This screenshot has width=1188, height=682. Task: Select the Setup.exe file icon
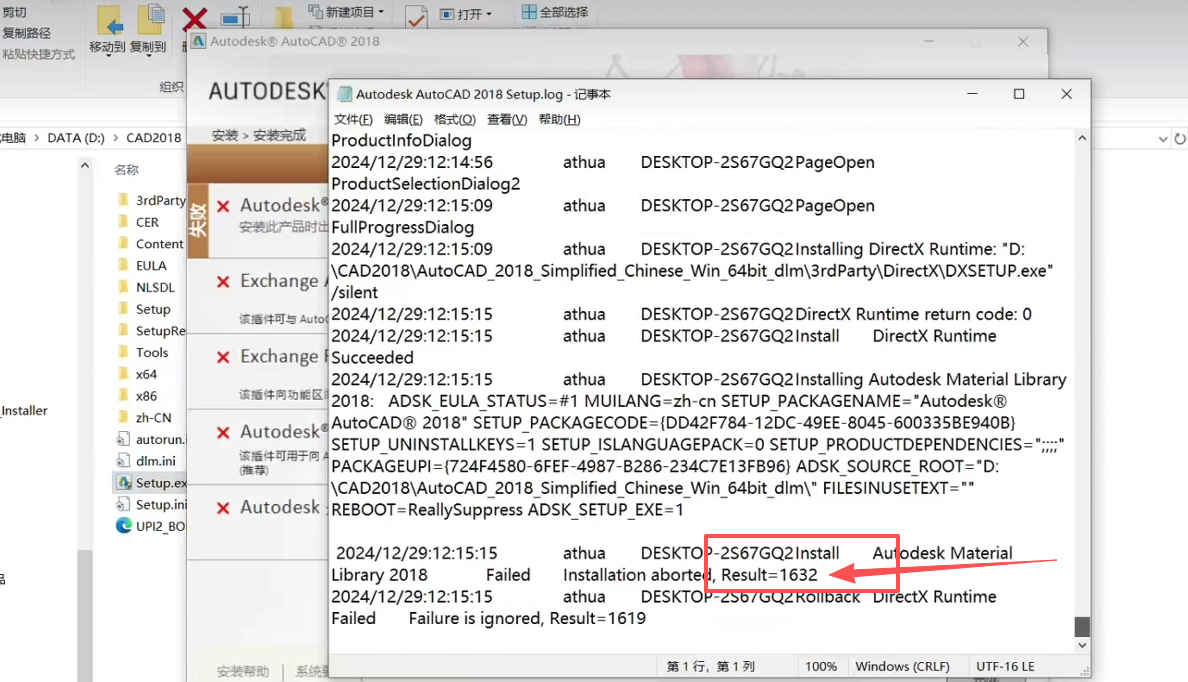click(x=123, y=483)
